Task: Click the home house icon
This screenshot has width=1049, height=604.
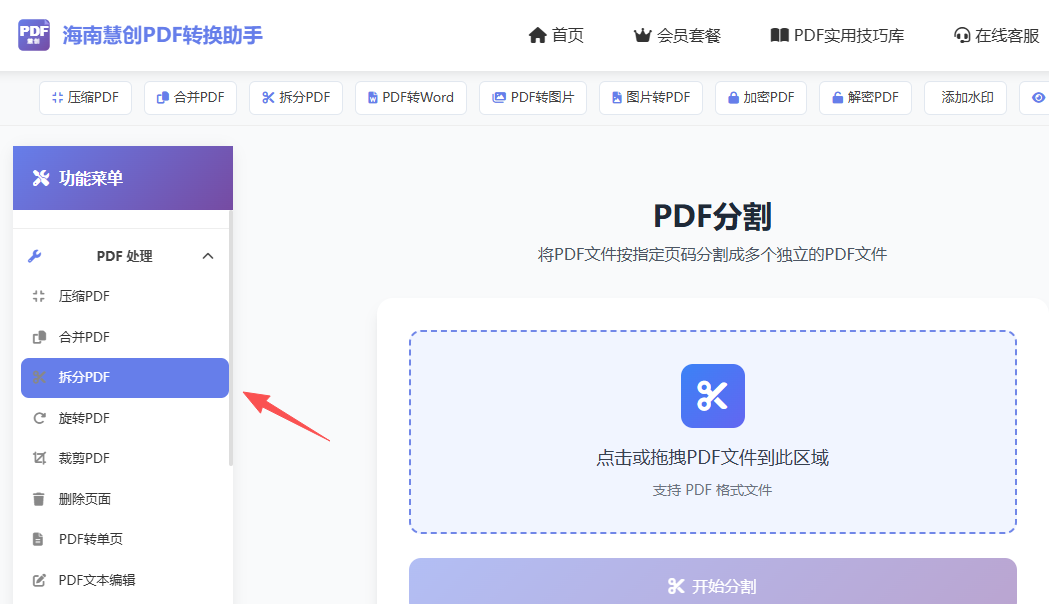Action: click(x=537, y=35)
